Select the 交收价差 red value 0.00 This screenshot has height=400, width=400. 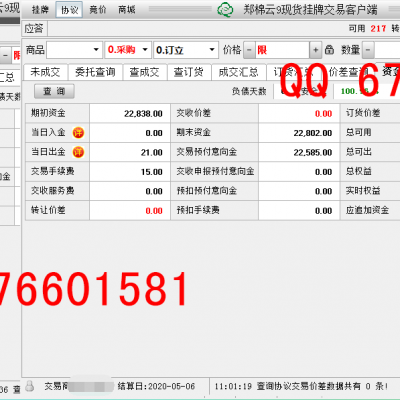click(323, 114)
